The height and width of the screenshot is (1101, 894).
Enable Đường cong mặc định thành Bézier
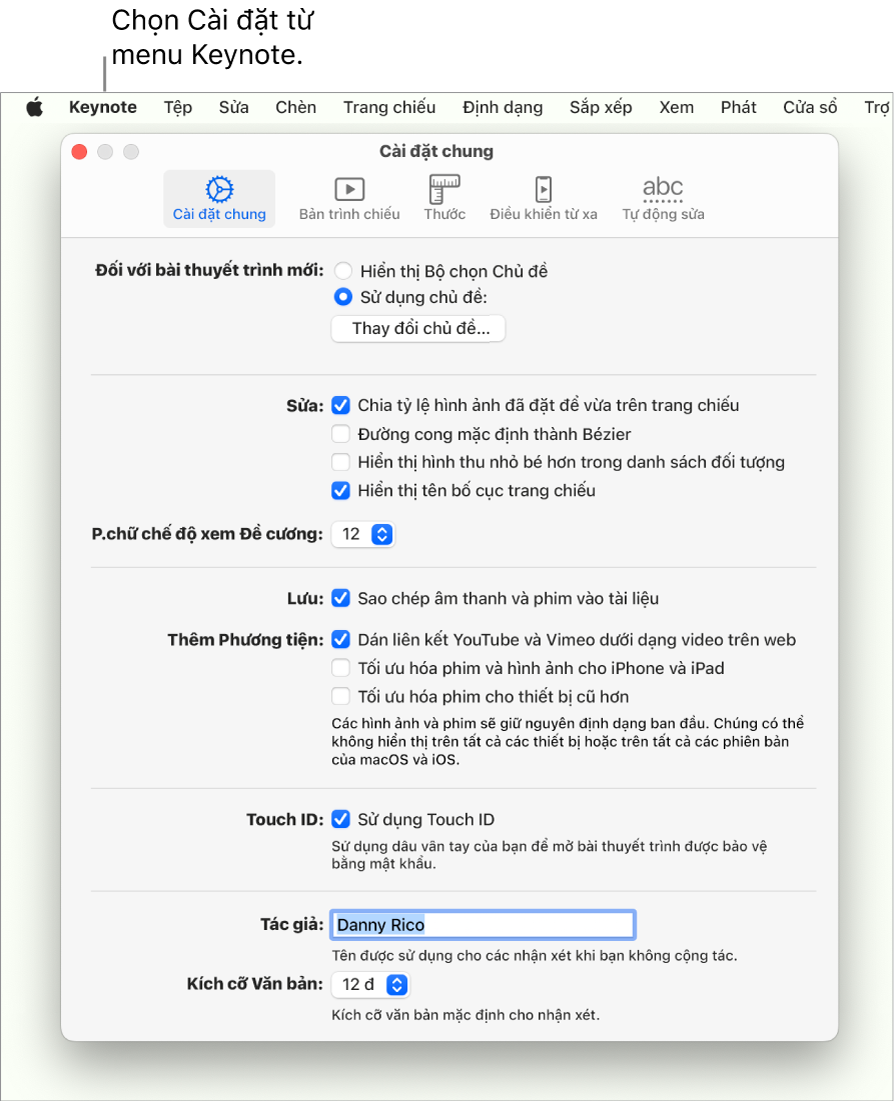[341, 434]
